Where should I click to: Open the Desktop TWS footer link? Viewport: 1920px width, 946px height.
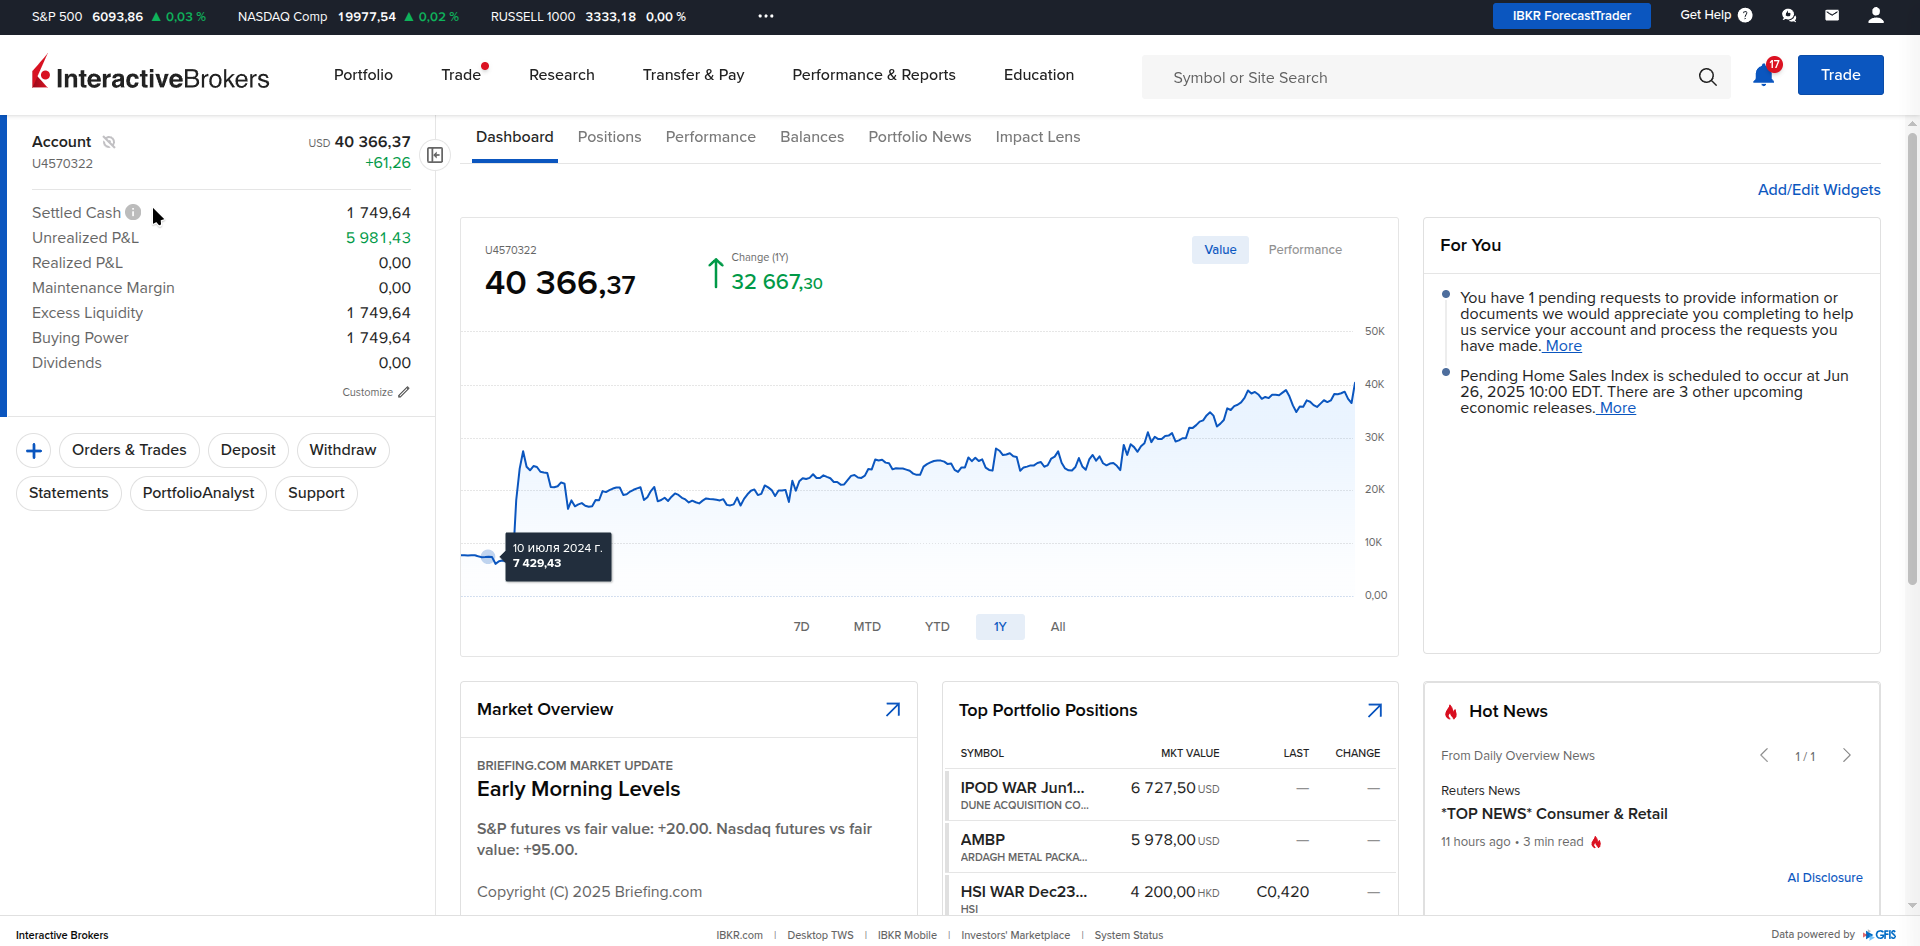click(820, 935)
